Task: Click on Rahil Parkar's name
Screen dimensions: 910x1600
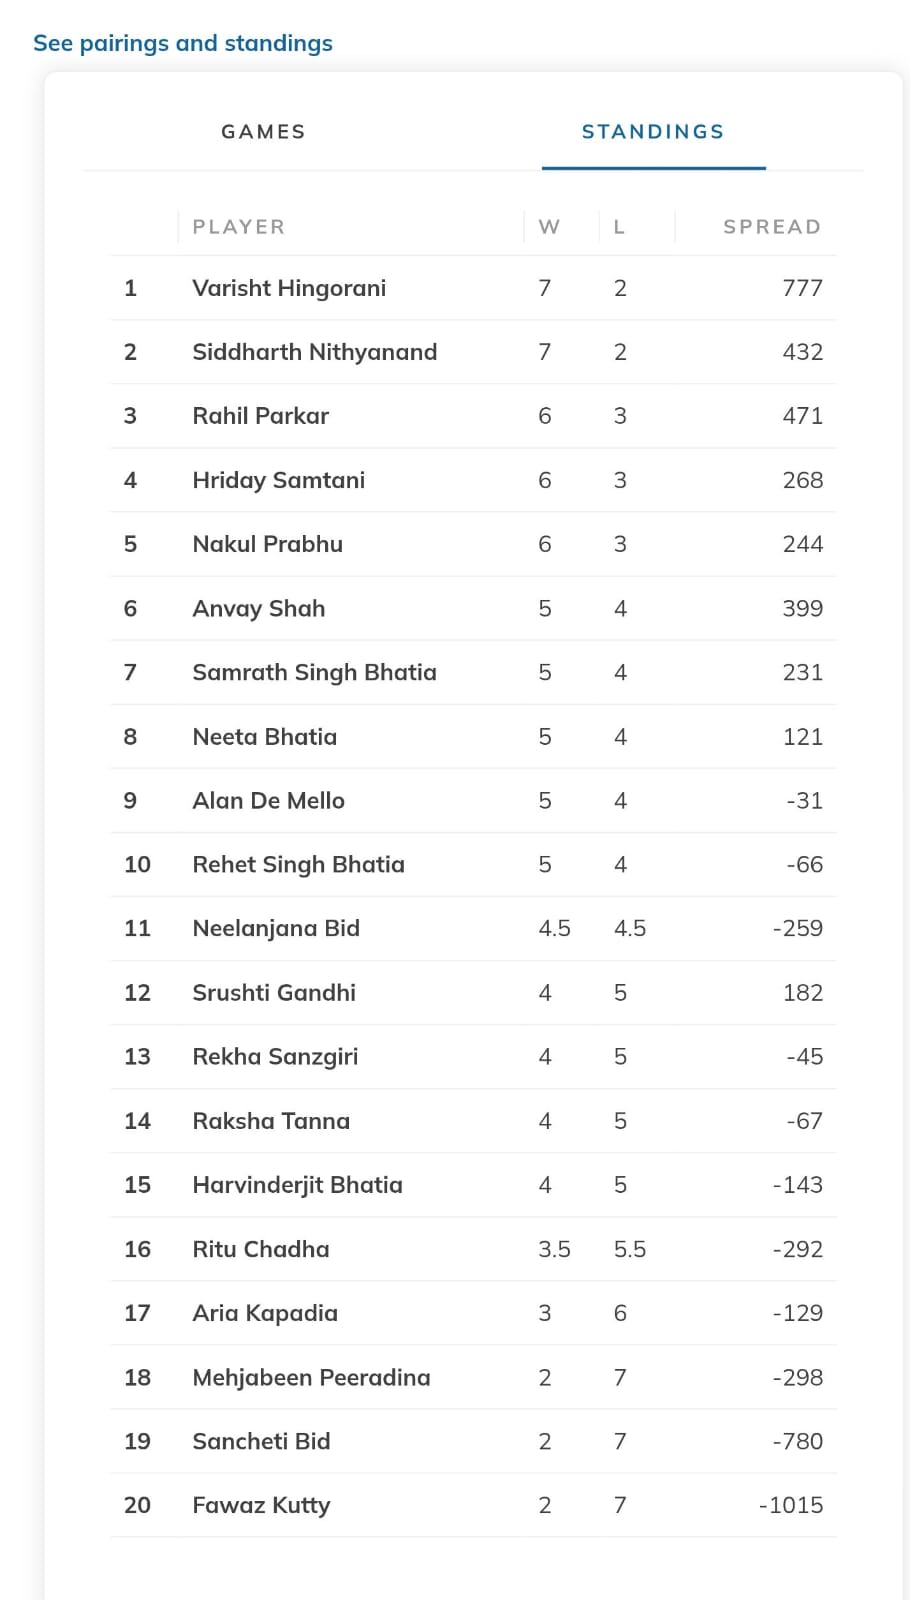Action: 260,416
